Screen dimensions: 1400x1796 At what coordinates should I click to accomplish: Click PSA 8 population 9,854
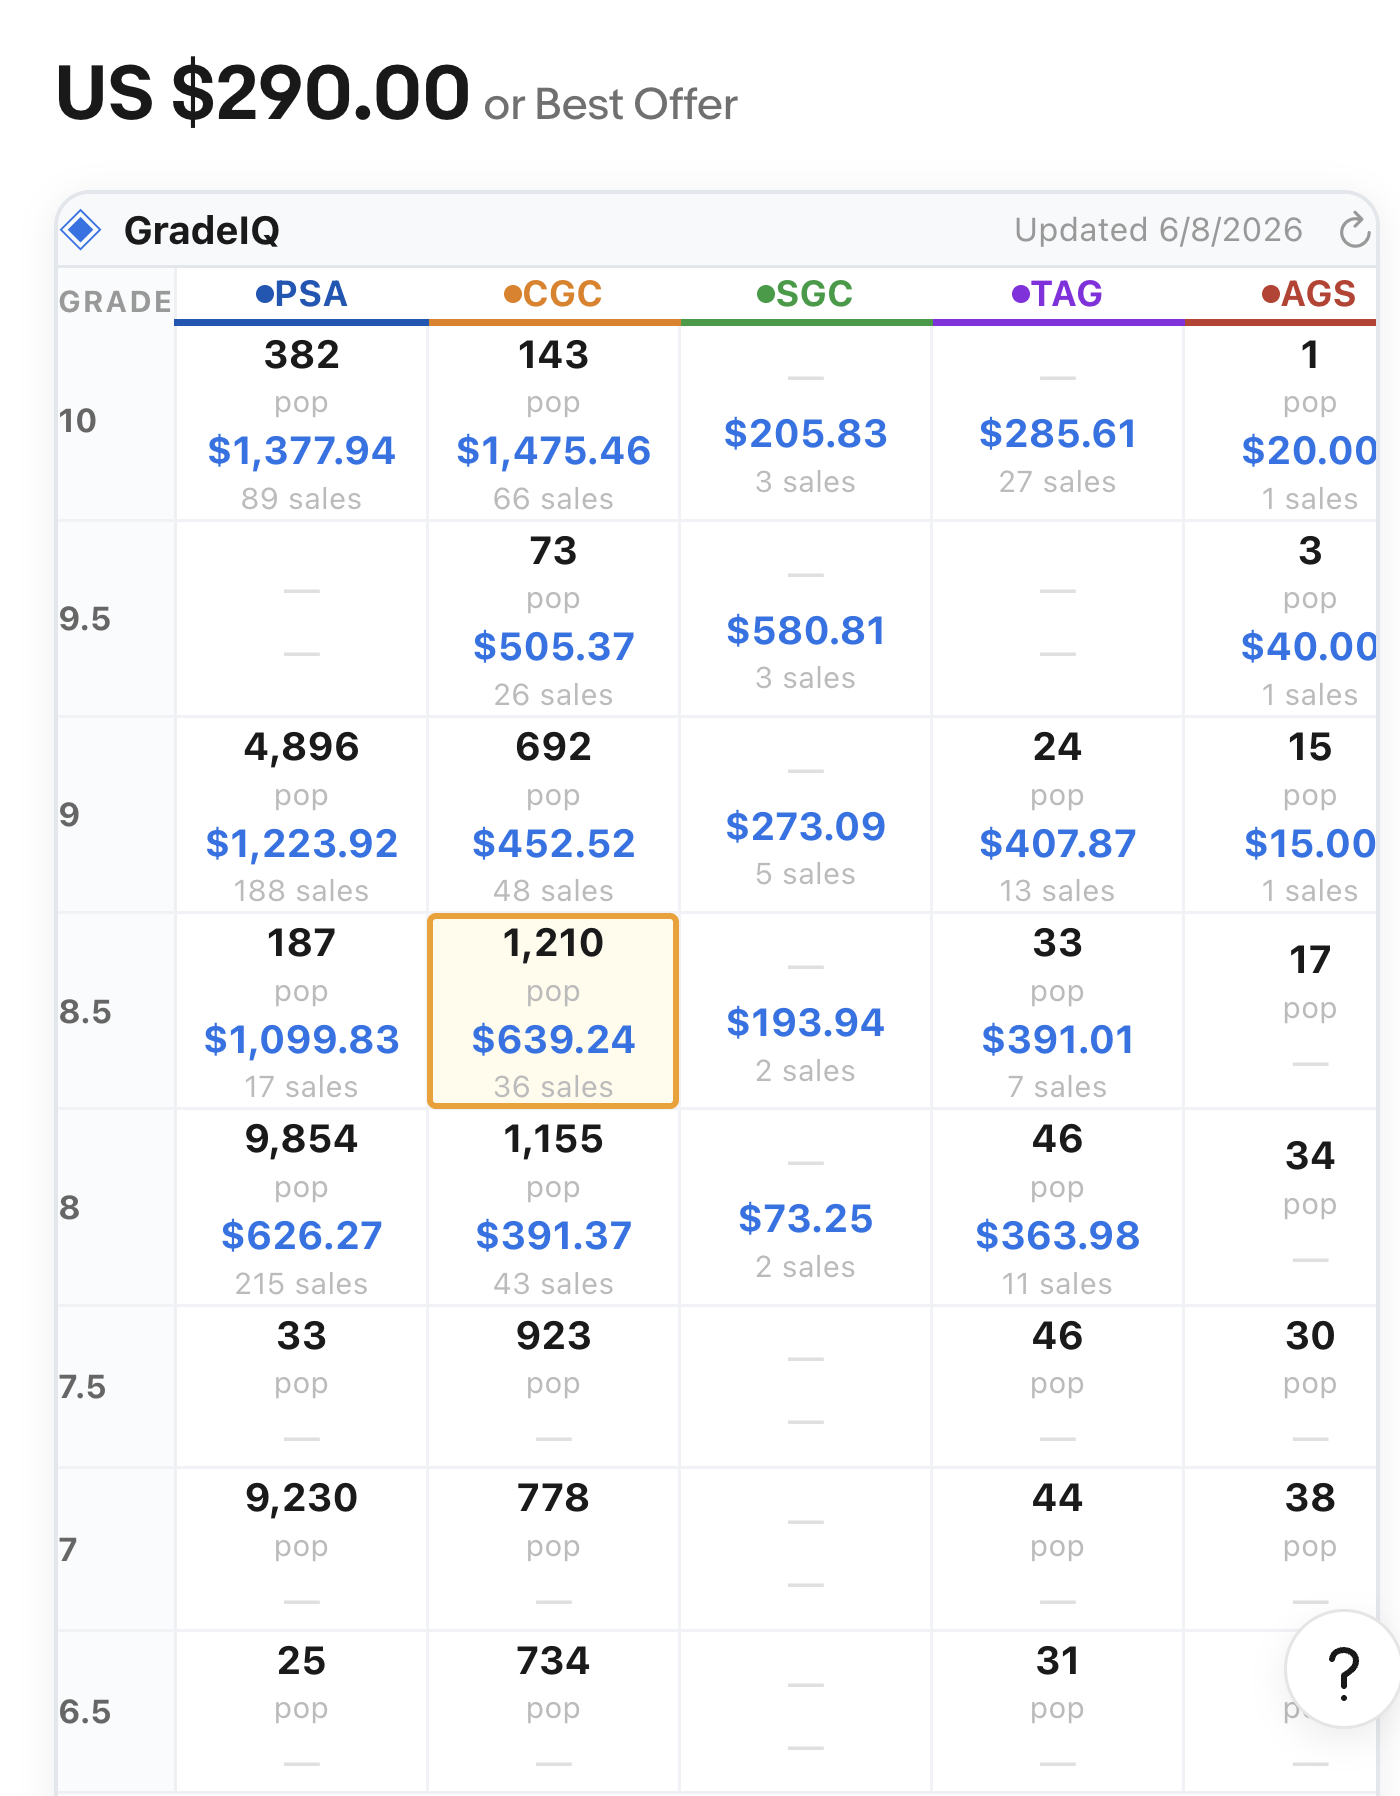click(x=301, y=1139)
